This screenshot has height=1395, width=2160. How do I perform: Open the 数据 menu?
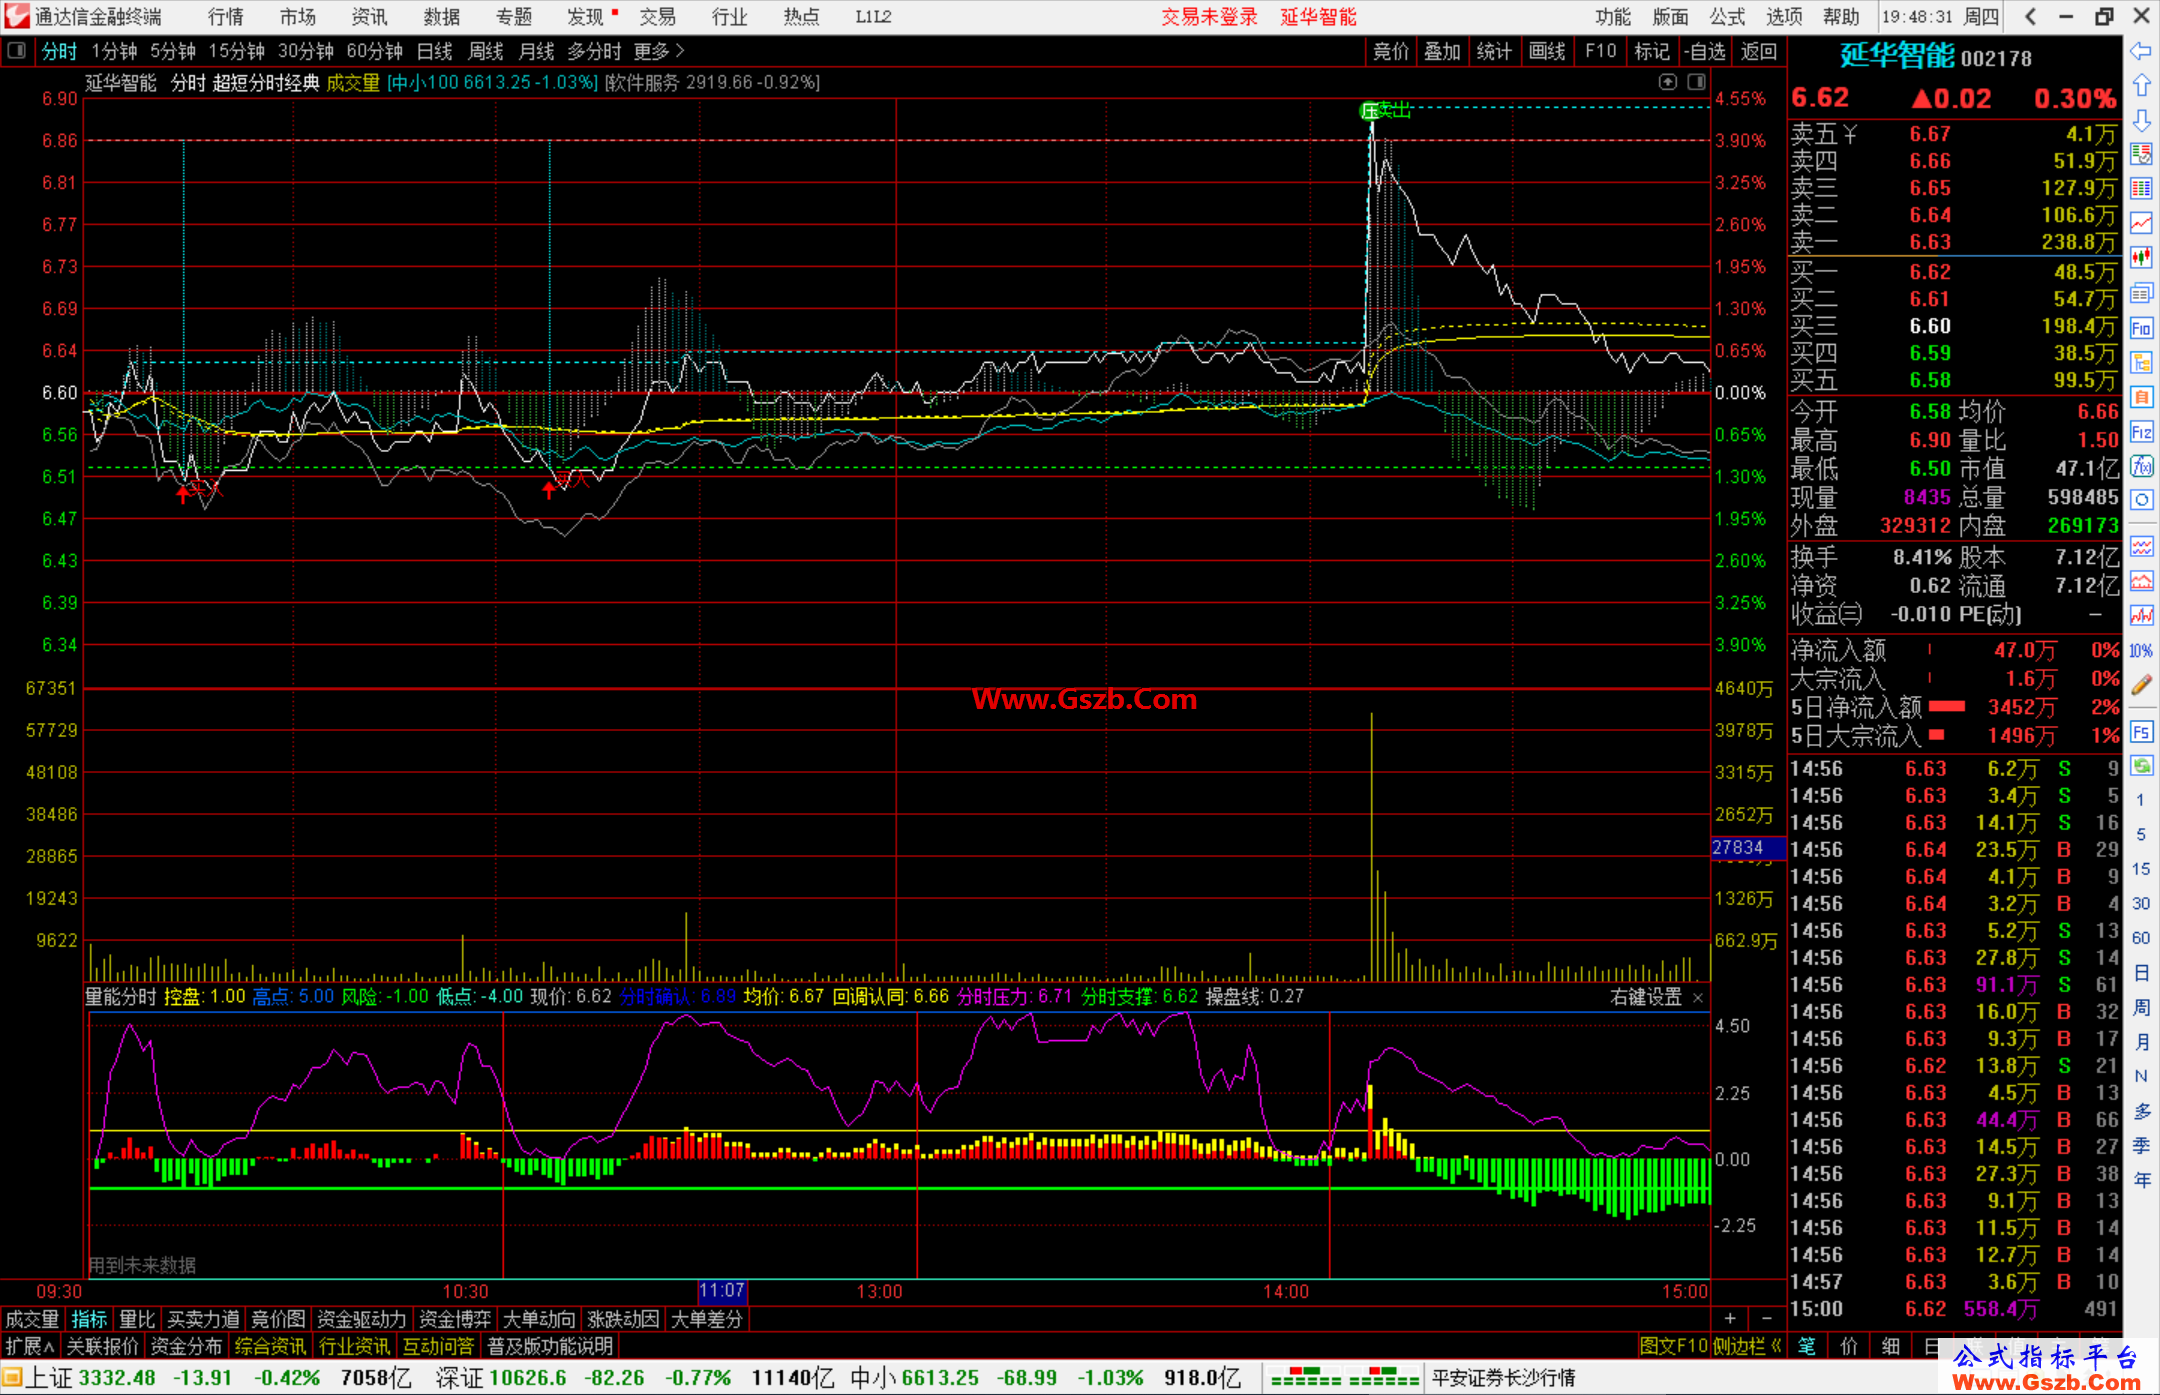[441, 17]
